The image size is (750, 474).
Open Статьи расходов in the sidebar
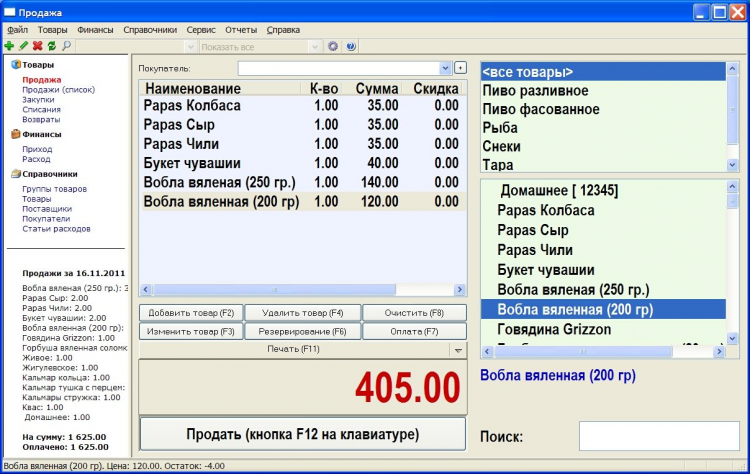tap(56, 229)
